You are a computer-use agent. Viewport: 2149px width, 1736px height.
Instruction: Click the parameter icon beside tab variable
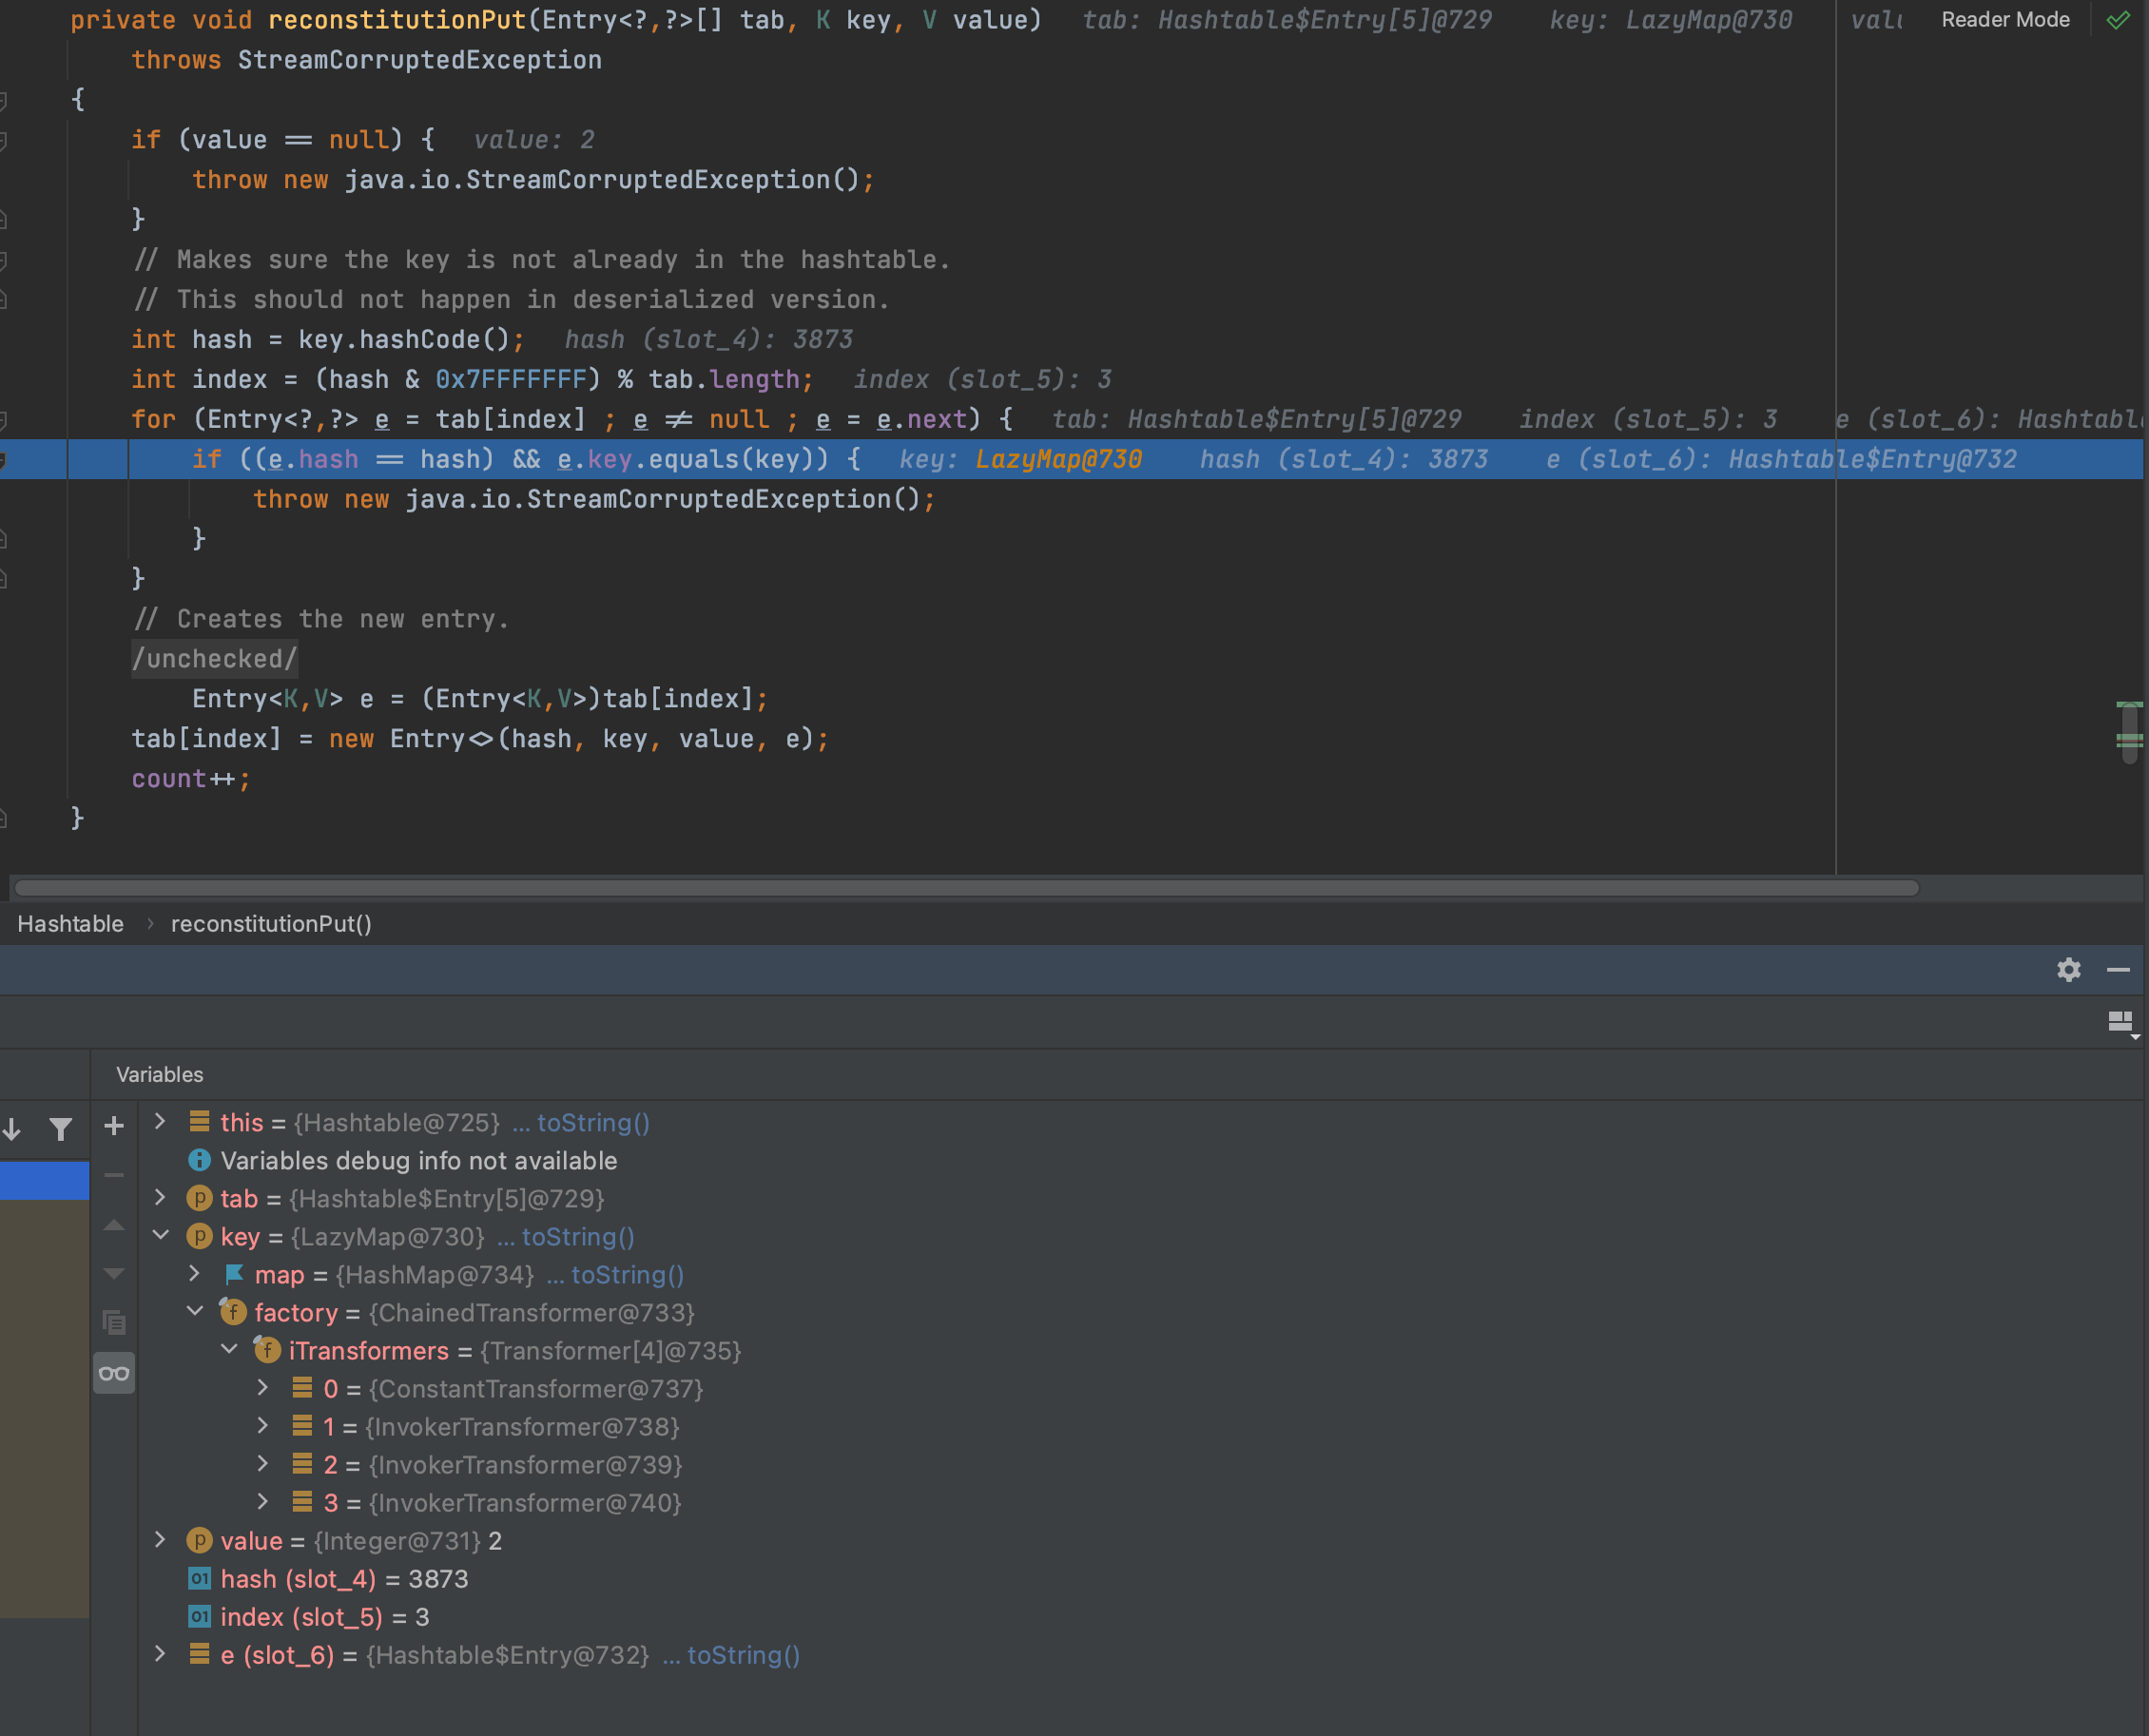[x=199, y=1198]
